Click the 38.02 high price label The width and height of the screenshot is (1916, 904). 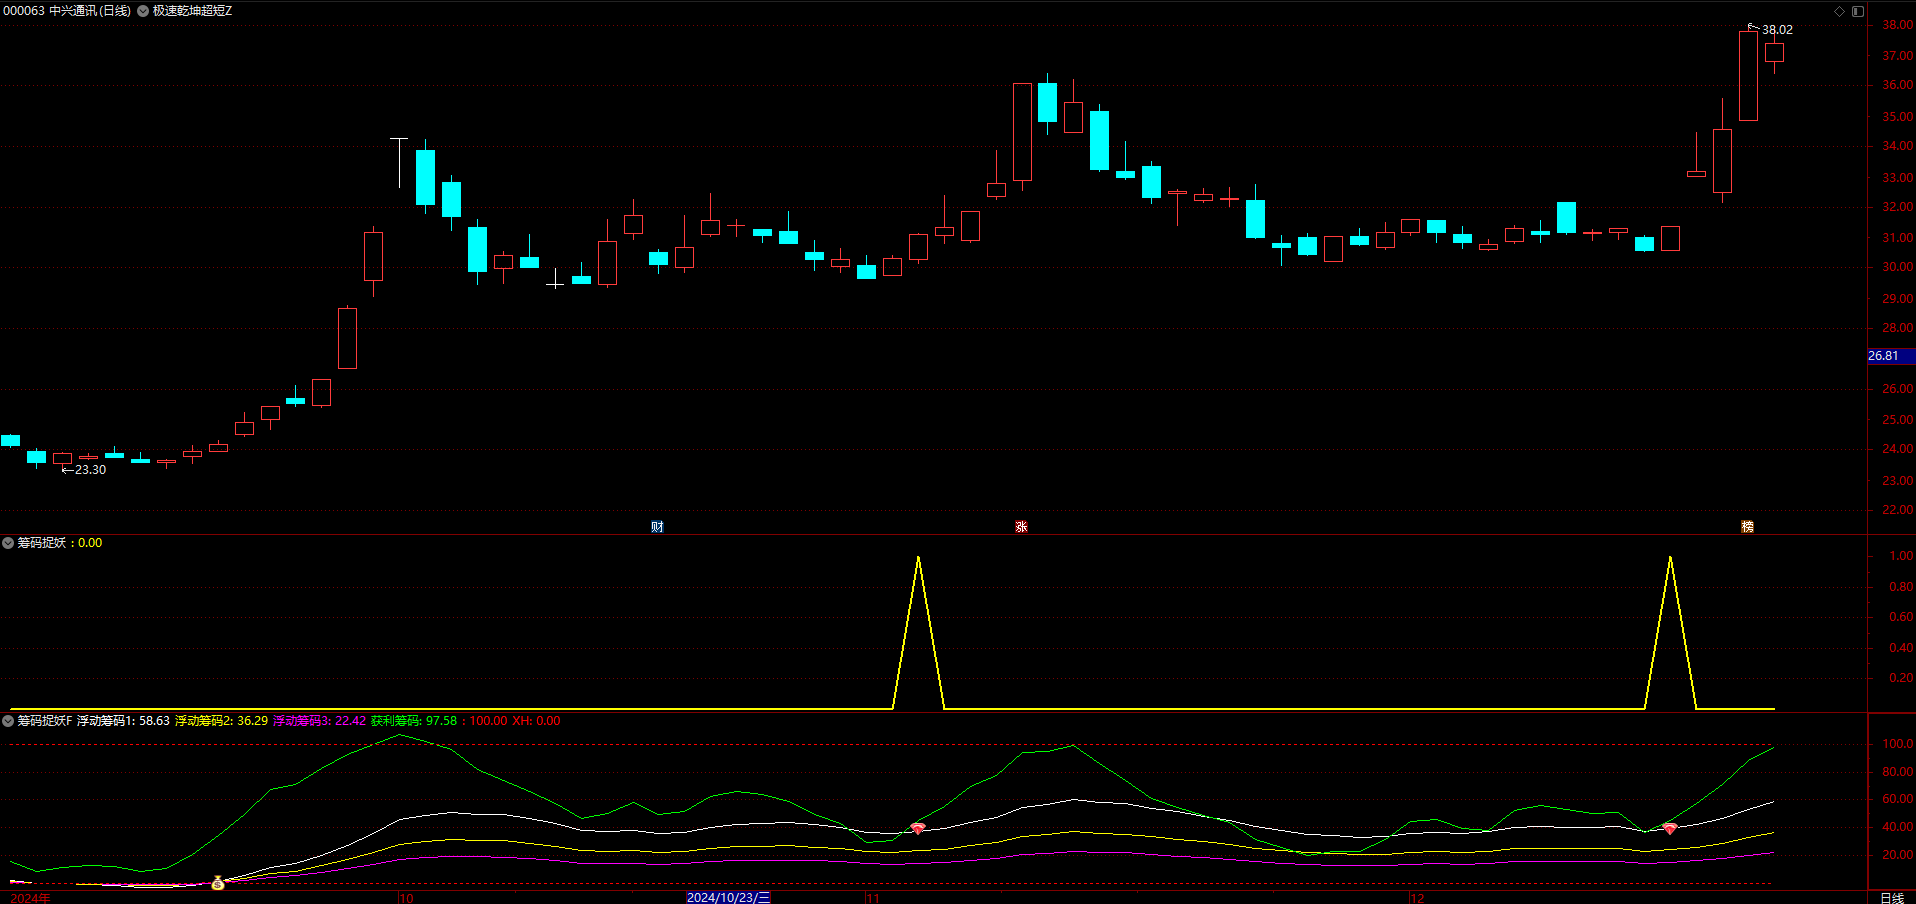[x=1777, y=30]
